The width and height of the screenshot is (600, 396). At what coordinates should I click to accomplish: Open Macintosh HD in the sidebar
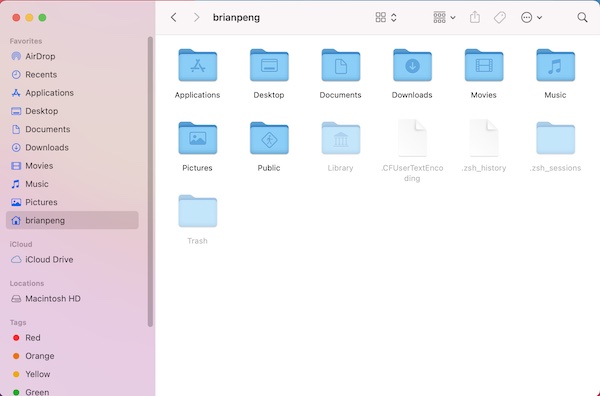coord(72,298)
